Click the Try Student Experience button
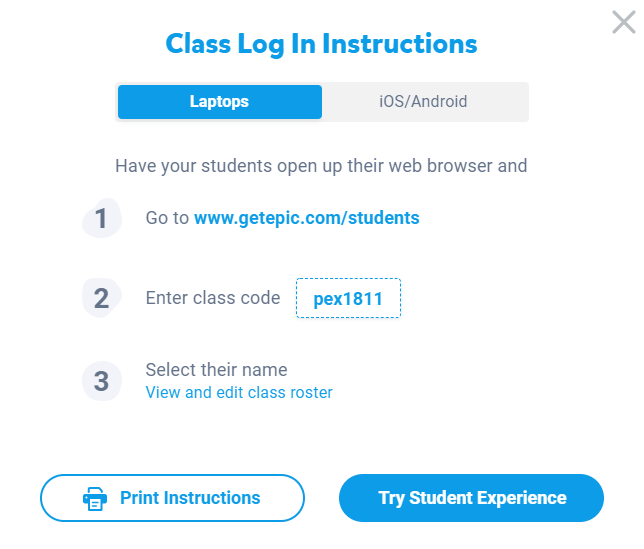This screenshot has width=644, height=549. pyautogui.click(x=471, y=498)
